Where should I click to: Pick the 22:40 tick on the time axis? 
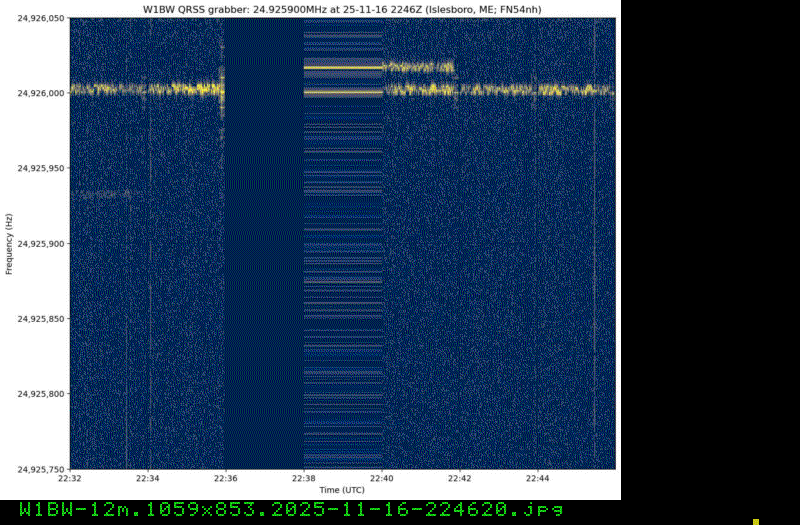[x=382, y=478]
